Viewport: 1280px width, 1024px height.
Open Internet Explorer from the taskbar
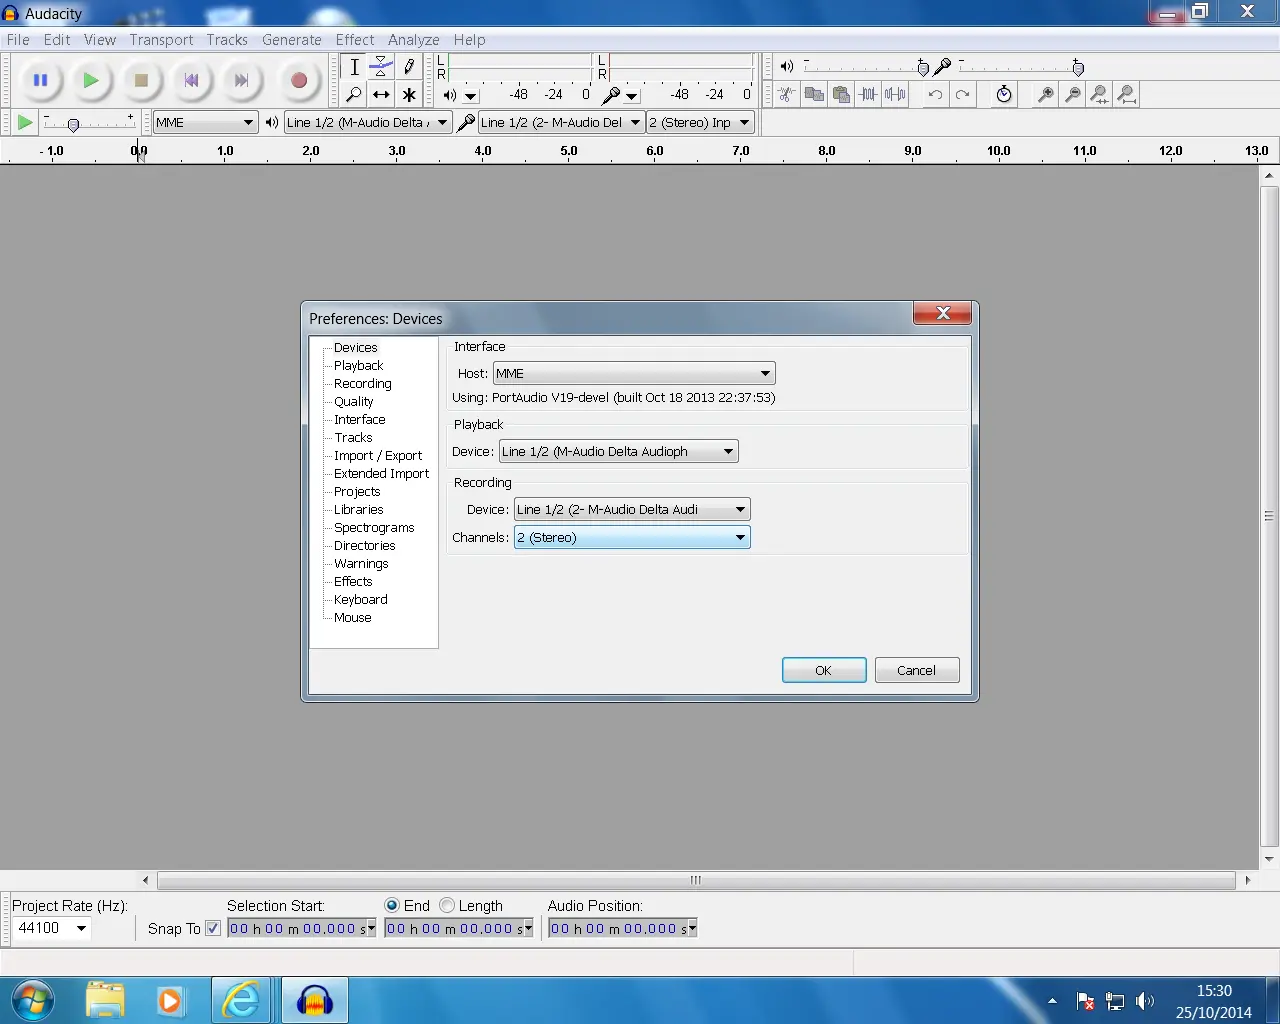(x=240, y=1000)
